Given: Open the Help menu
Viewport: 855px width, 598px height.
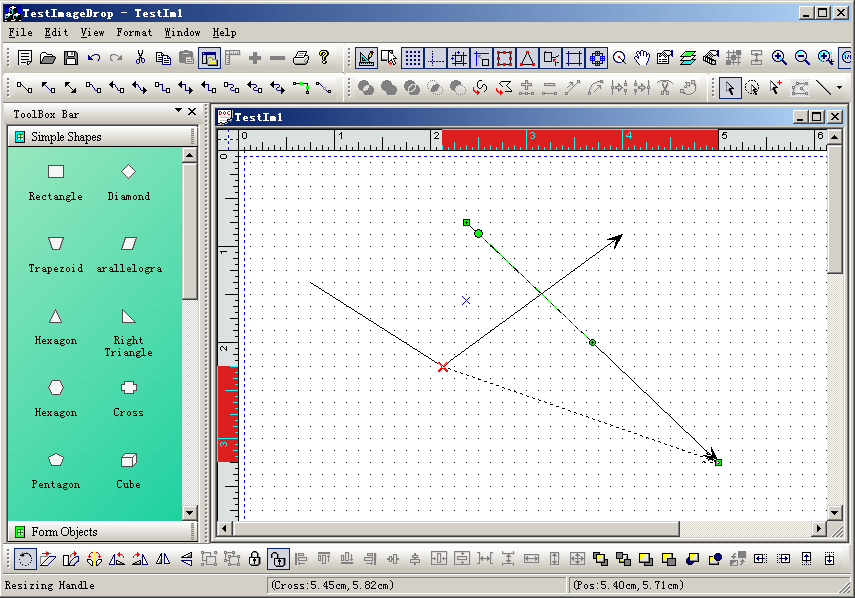Looking at the screenshot, I should coord(224,33).
